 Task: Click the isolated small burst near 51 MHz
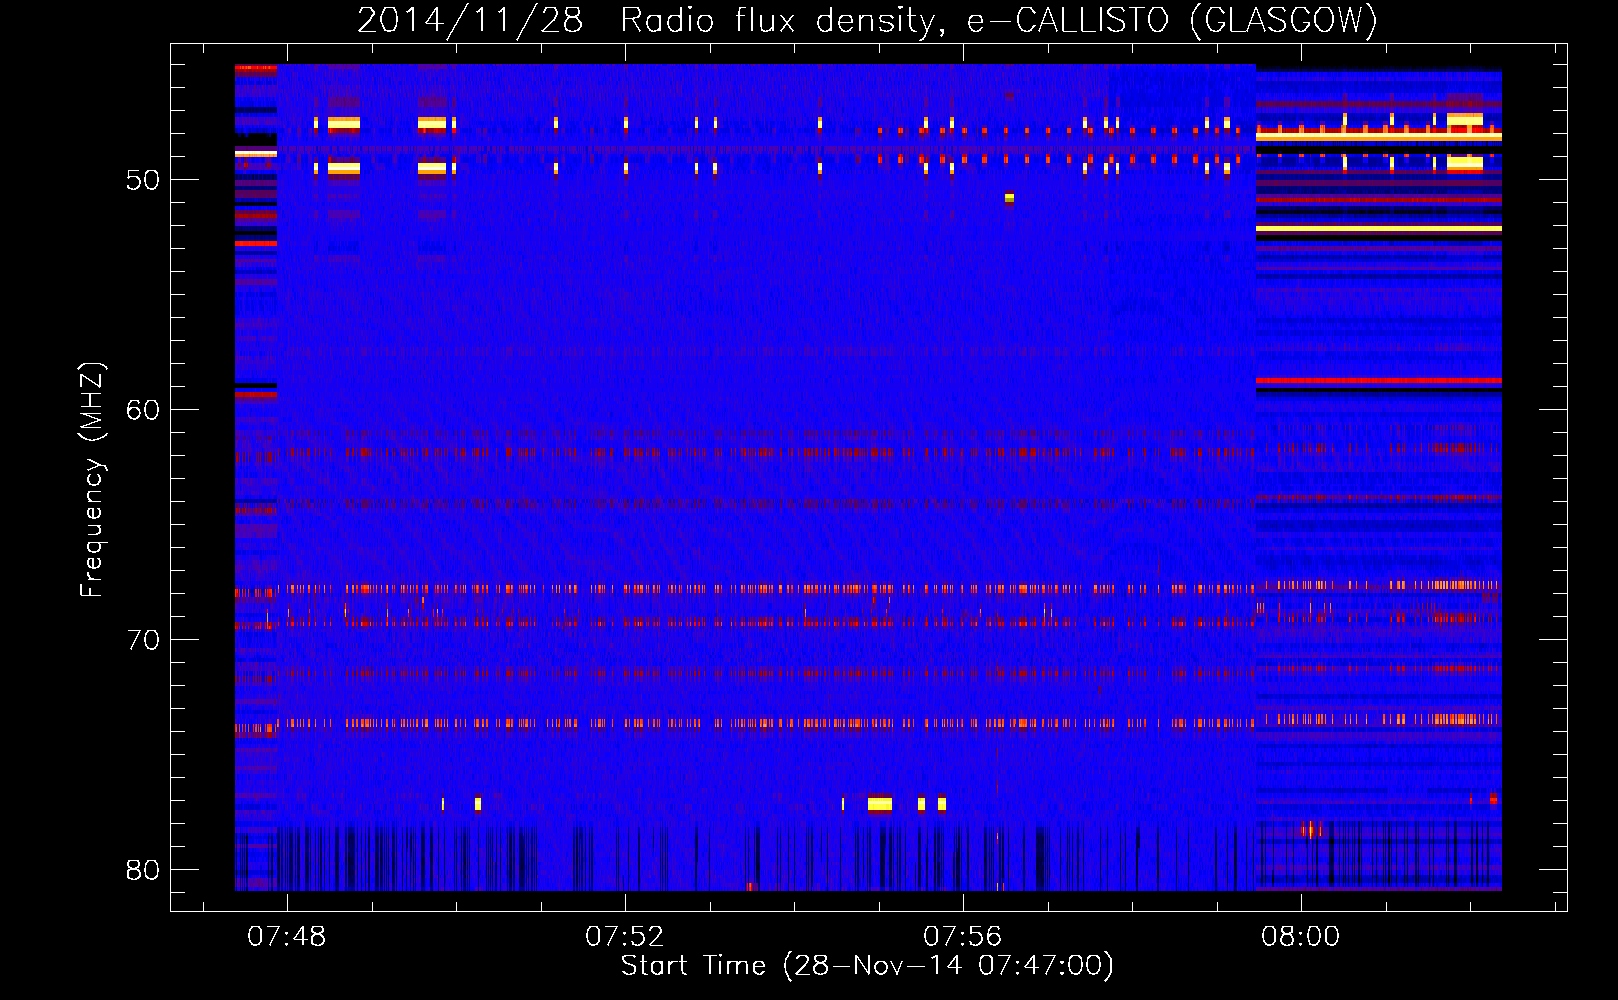coord(1009,198)
